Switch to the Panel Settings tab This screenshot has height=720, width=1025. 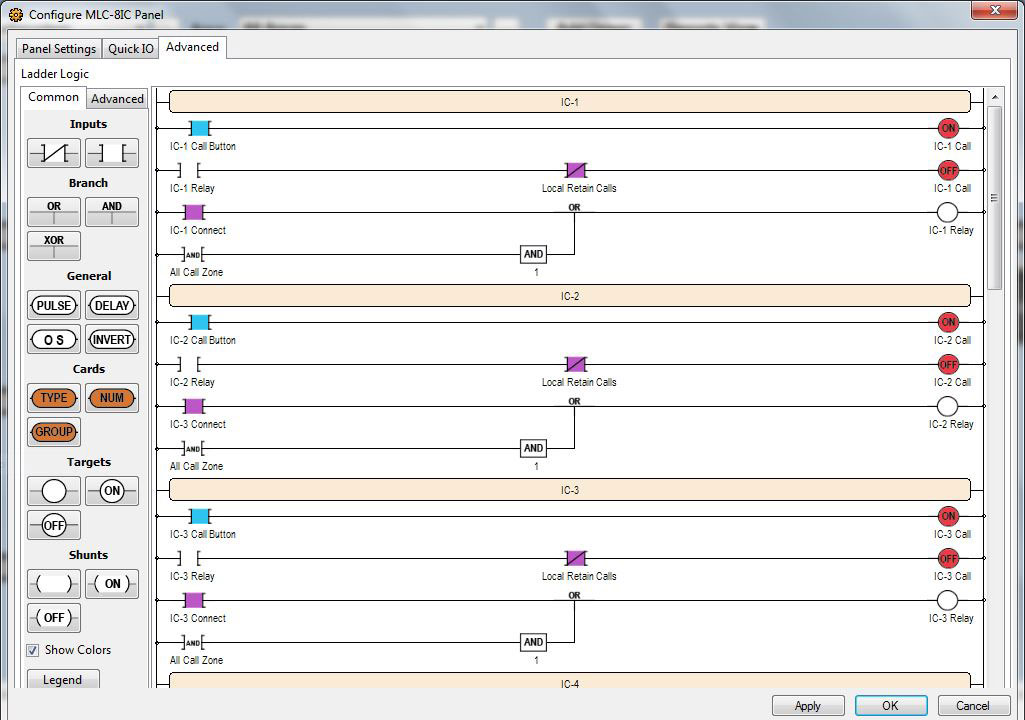pos(59,48)
